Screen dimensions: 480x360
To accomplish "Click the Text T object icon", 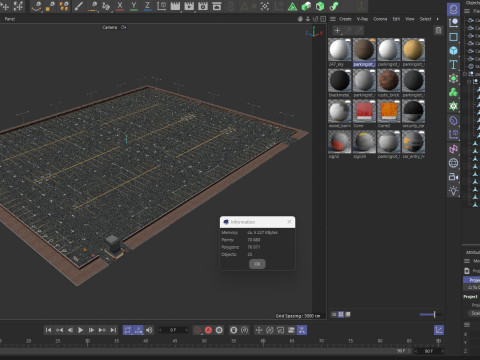I will point(453,65).
